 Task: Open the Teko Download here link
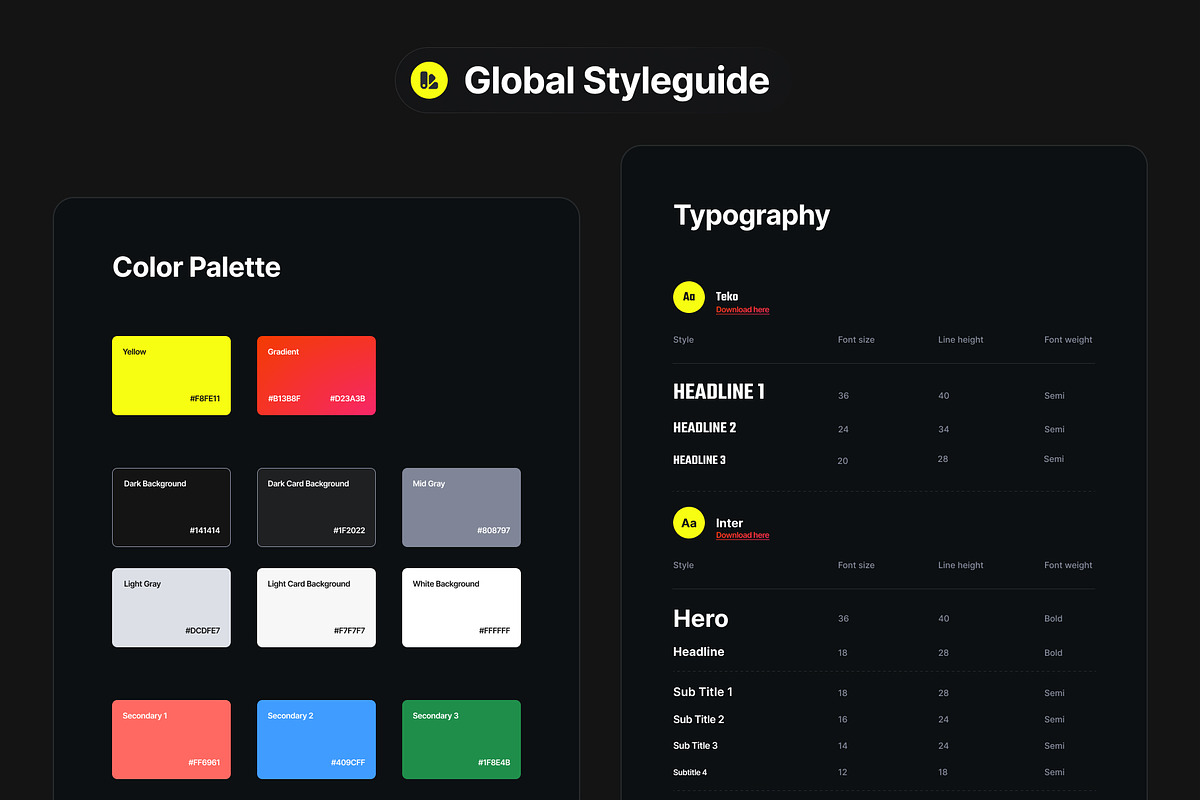pyautogui.click(x=742, y=310)
